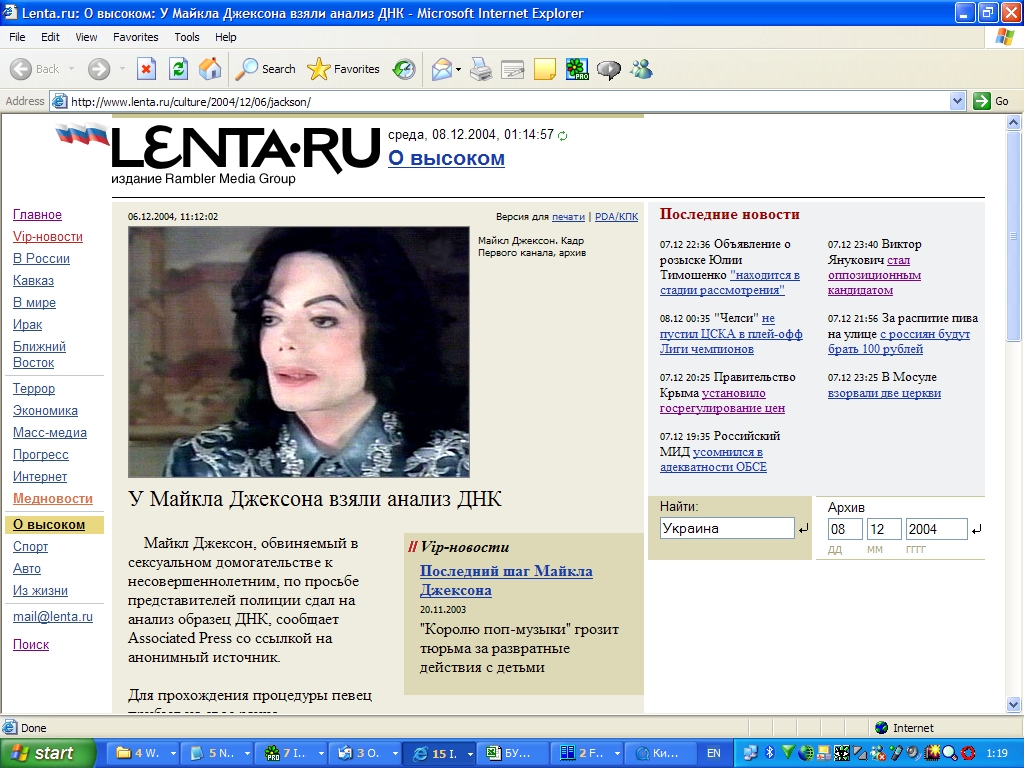Open the History toolbar icon

point(404,69)
